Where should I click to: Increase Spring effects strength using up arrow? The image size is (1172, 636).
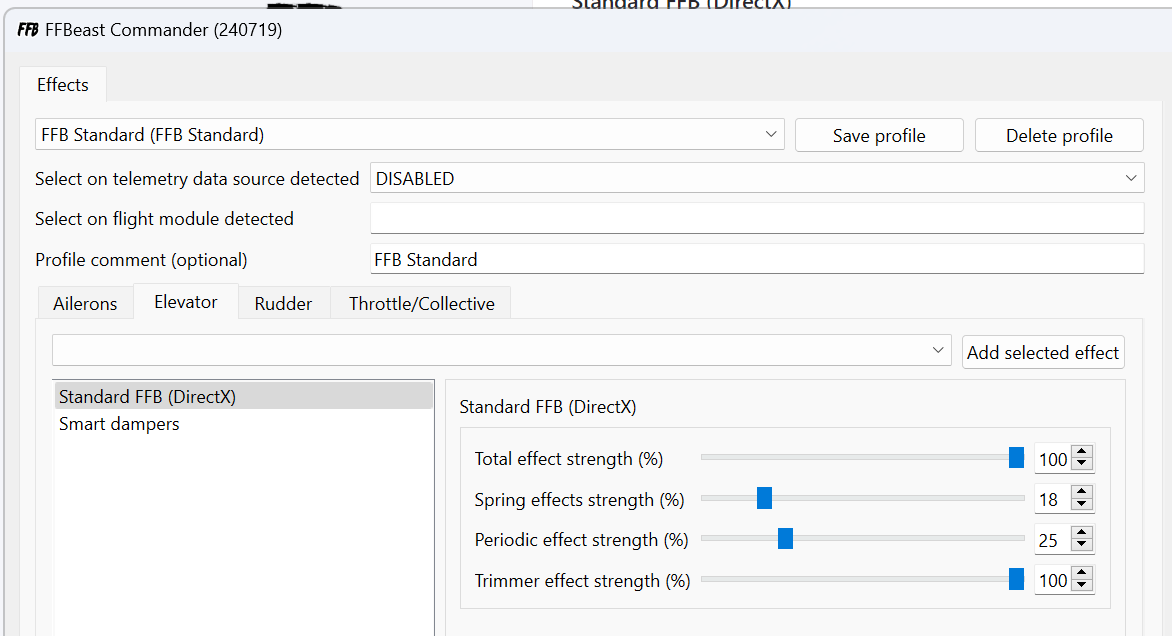coord(1082,492)
